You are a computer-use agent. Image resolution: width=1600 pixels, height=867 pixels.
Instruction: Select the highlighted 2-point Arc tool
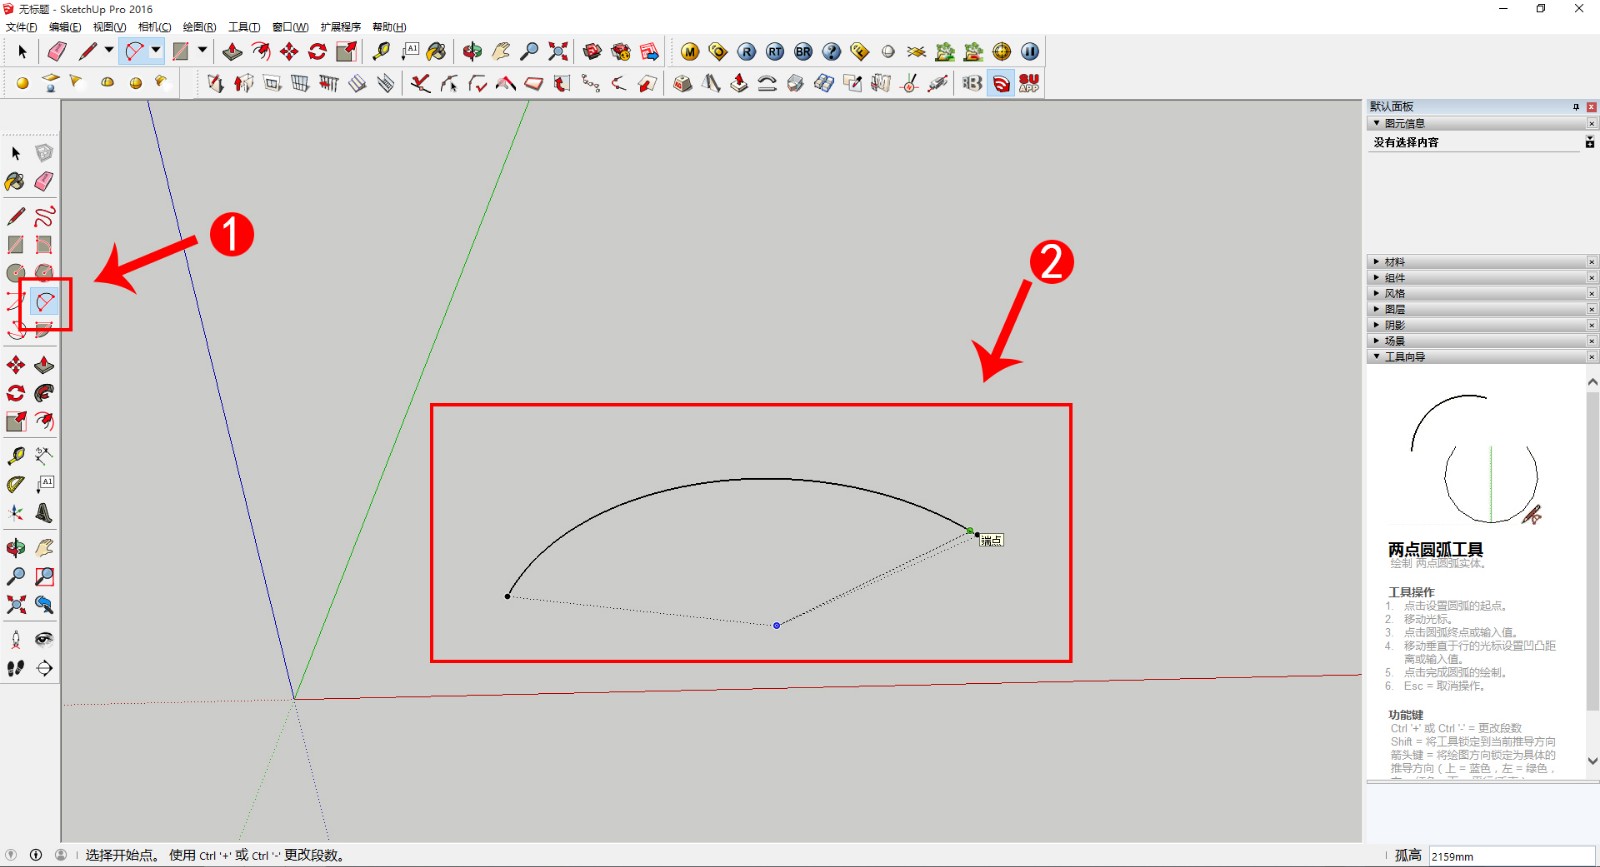click(x=44, y=301)
